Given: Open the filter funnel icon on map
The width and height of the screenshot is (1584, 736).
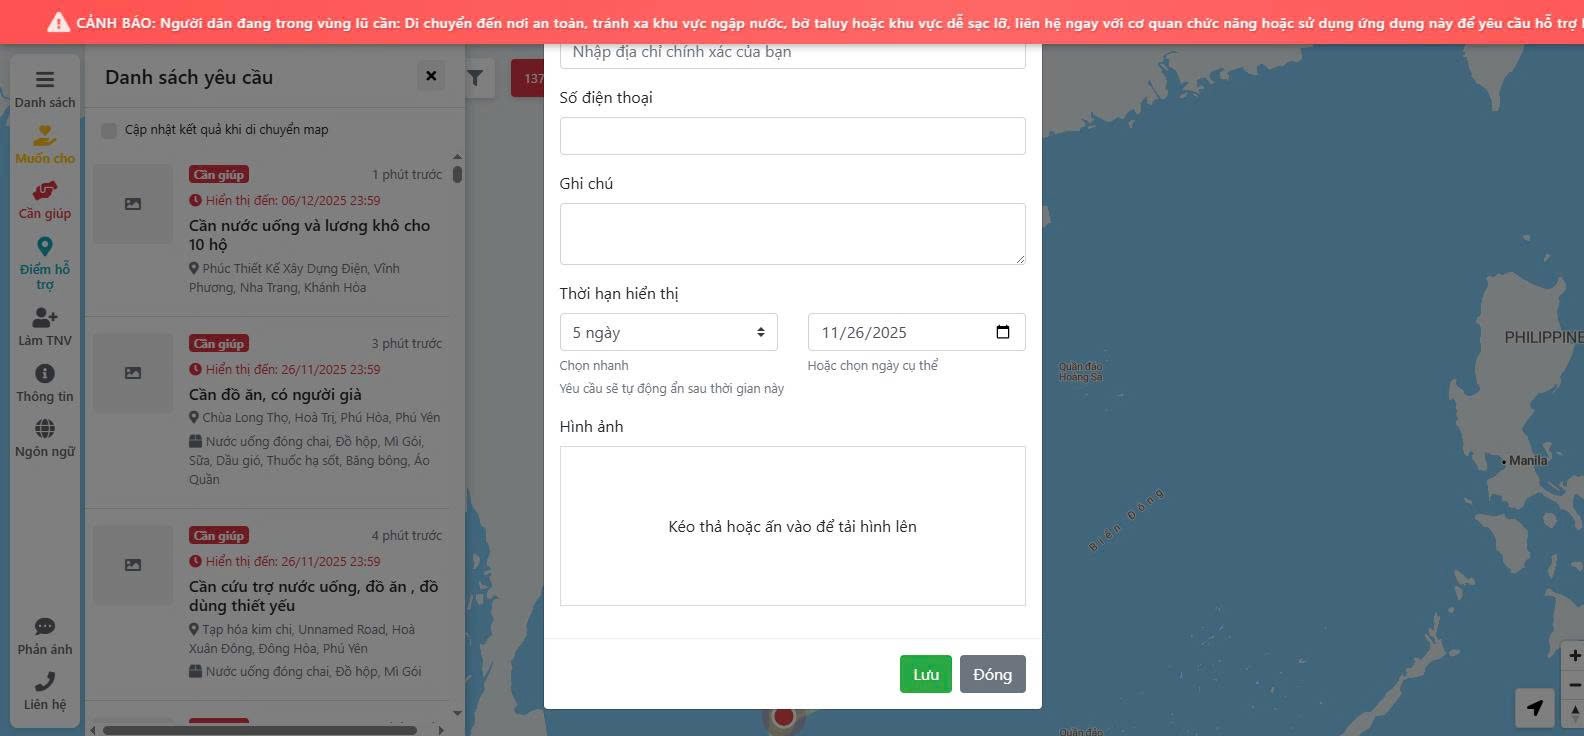Looking at the screenshot, I should 476,78.
